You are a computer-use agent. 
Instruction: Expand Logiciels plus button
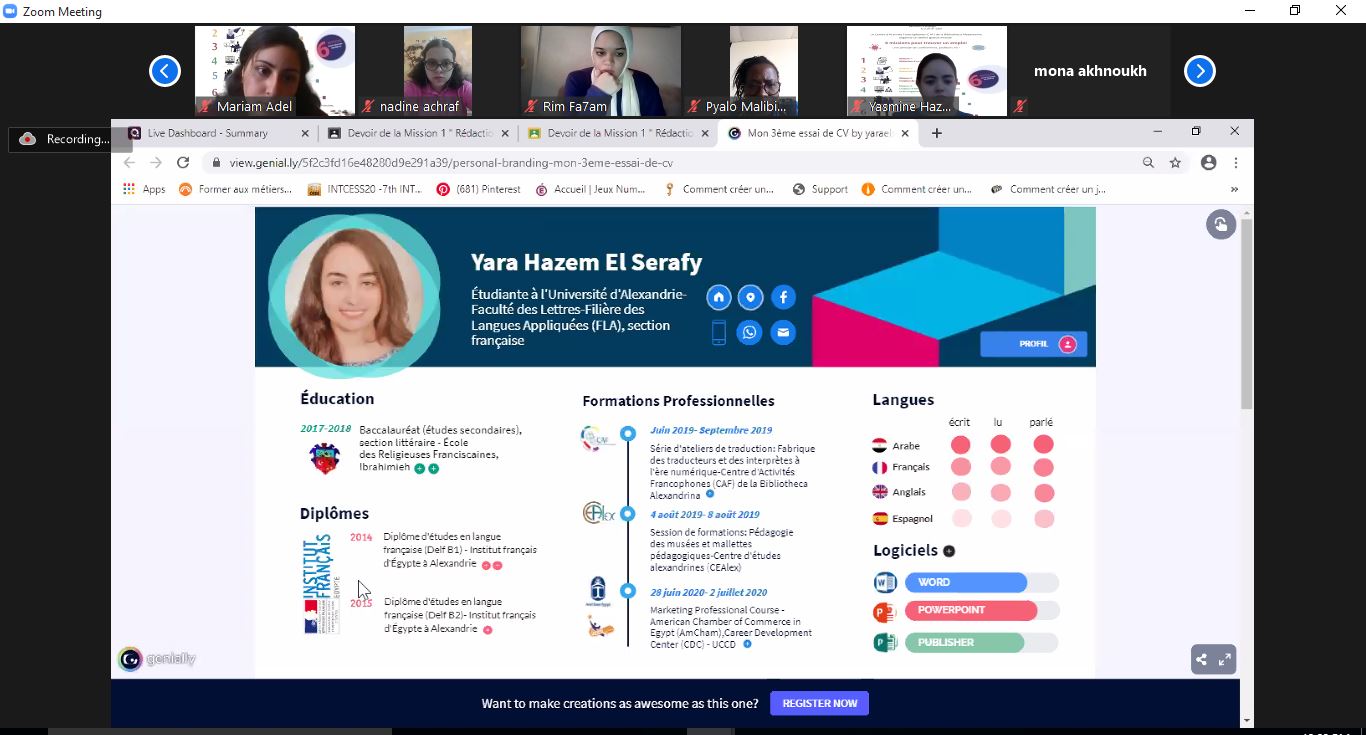point(949,551)
